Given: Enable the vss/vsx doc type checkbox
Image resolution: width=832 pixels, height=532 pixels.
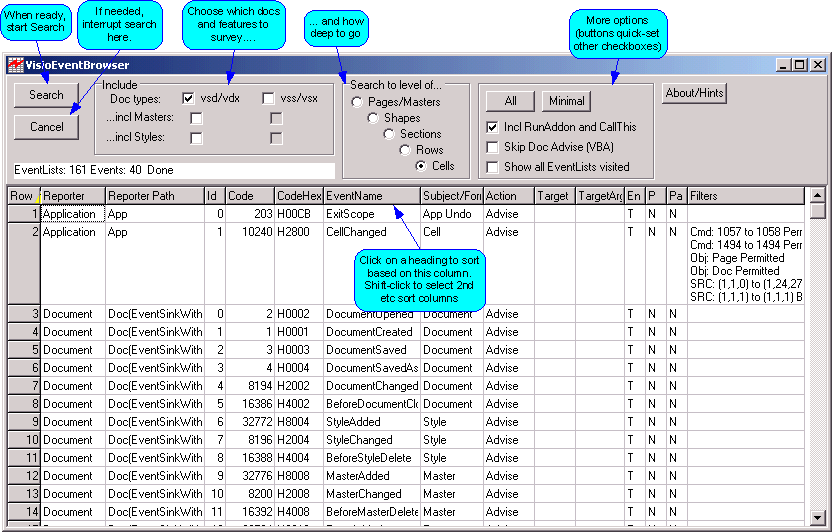Looking at the screenshot, I should 268,98.
